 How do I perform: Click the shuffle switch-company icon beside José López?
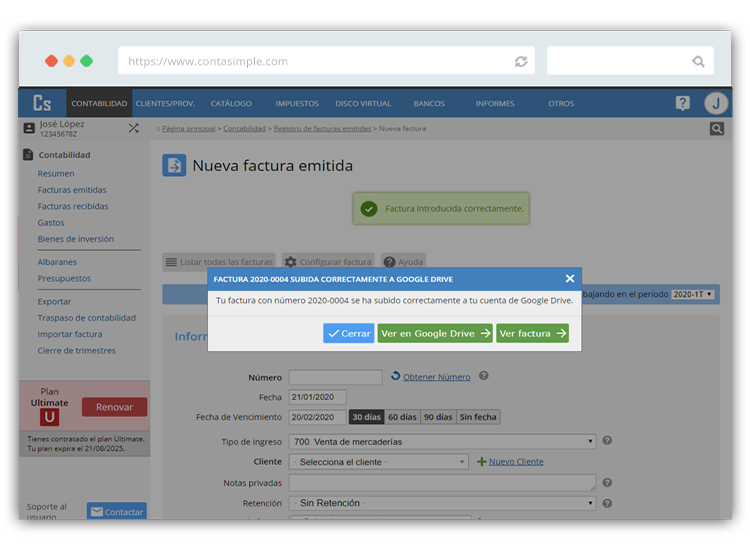133,128
